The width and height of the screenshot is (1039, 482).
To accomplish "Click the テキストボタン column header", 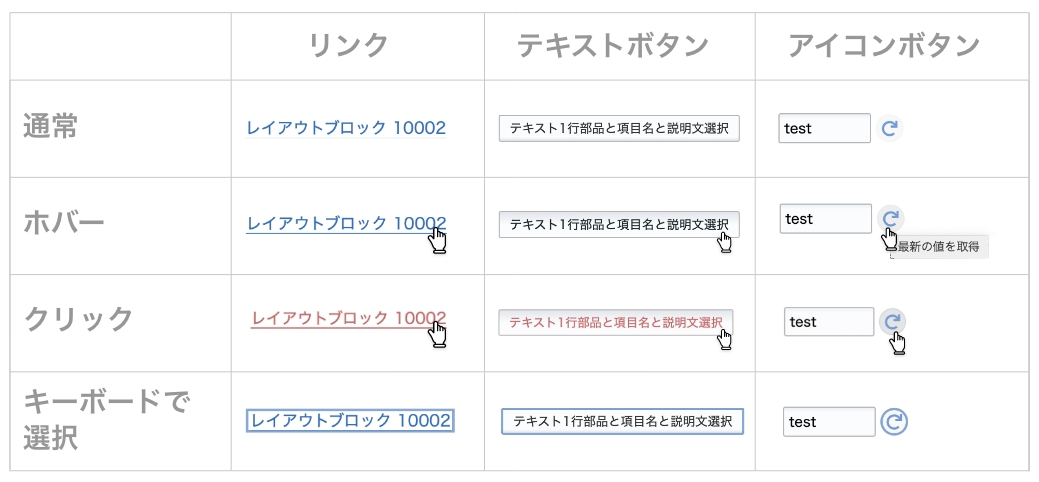I will (613, 46).
